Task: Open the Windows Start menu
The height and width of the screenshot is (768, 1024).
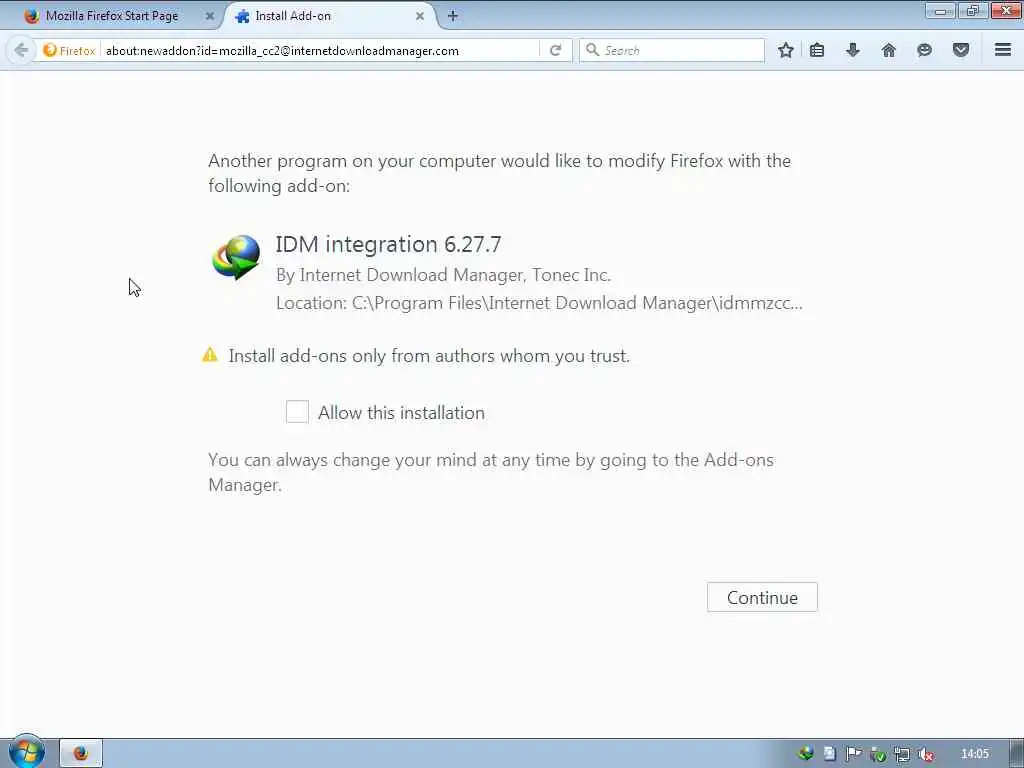Action: tap(26, 752)
